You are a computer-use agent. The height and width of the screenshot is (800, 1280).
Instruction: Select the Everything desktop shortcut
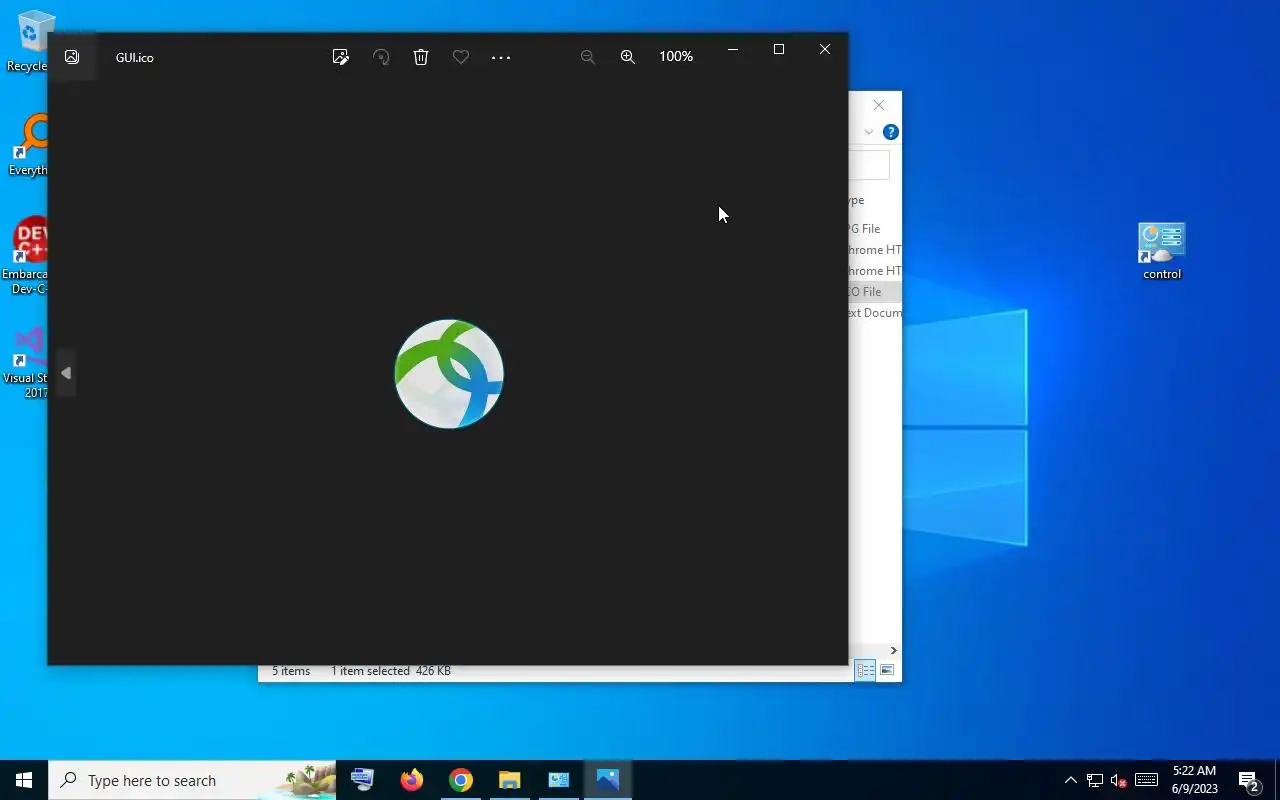coord(30,146)
